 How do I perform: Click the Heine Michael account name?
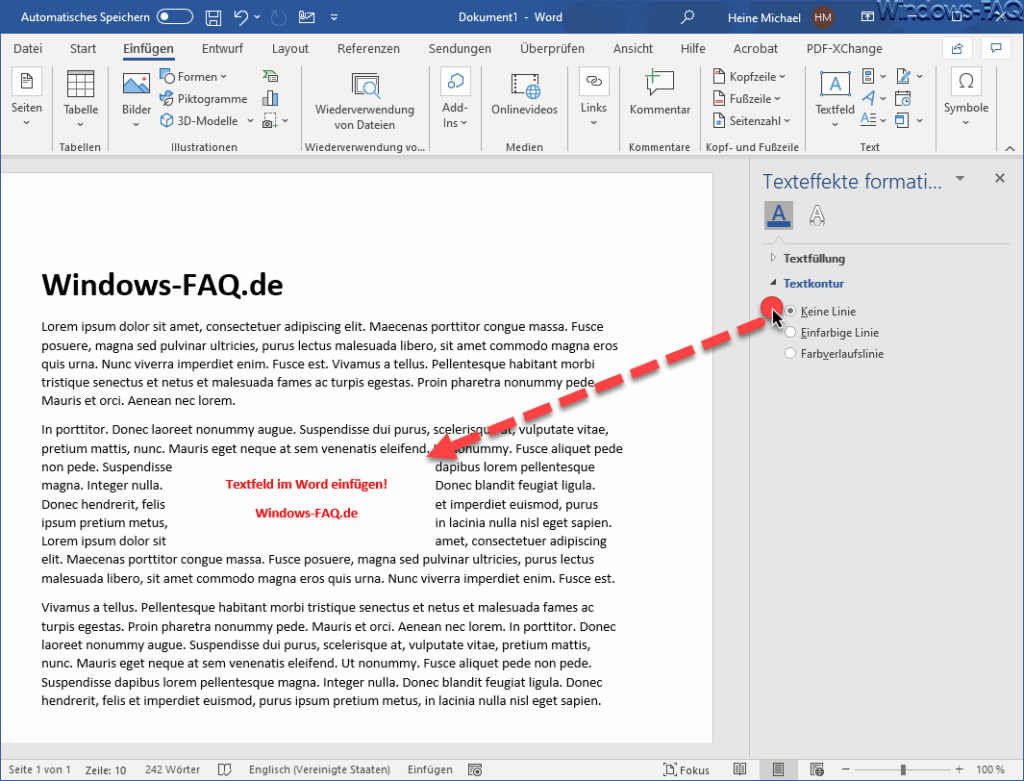pos(764,18)
